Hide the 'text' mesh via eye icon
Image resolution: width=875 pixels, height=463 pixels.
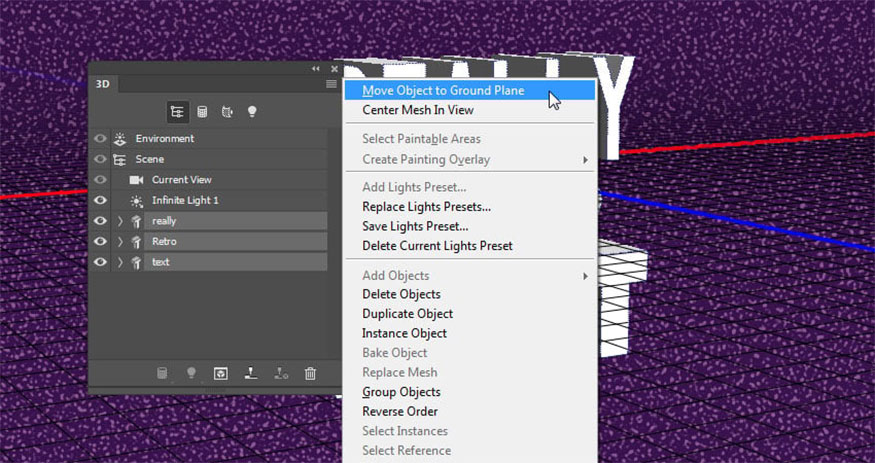(x=100, y=262)
